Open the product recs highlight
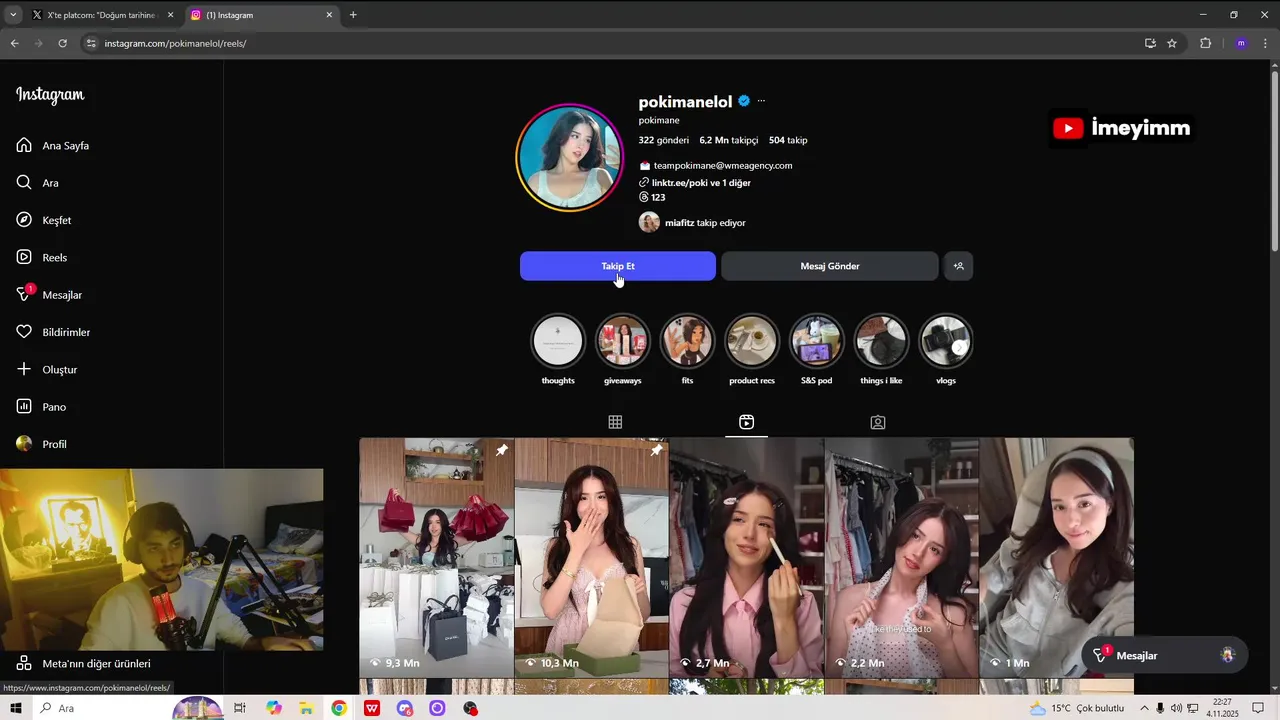This screenshot has height=720, width=1280. pyautogui.click(x=752, y=350)
